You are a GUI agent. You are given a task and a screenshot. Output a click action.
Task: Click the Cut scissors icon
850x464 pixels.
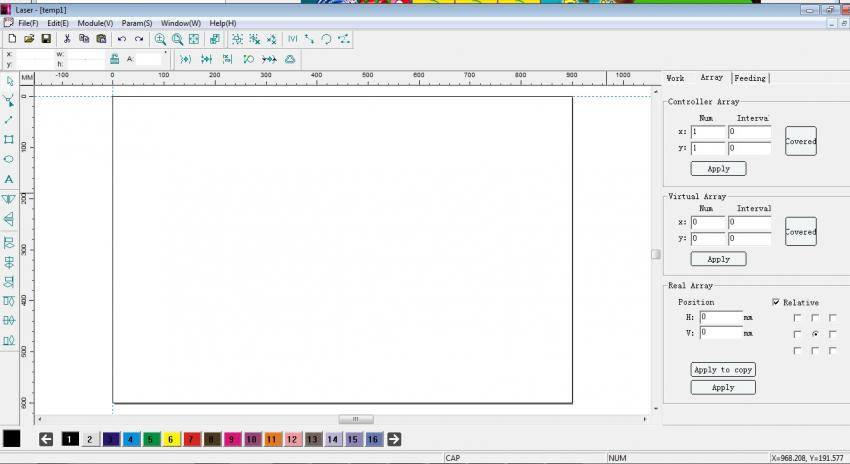click(x=67, y=39)
